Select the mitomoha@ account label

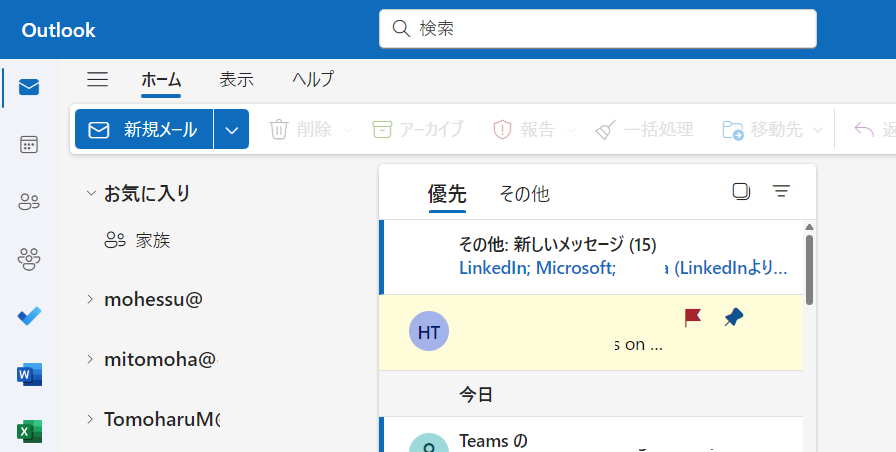[161, 359]
